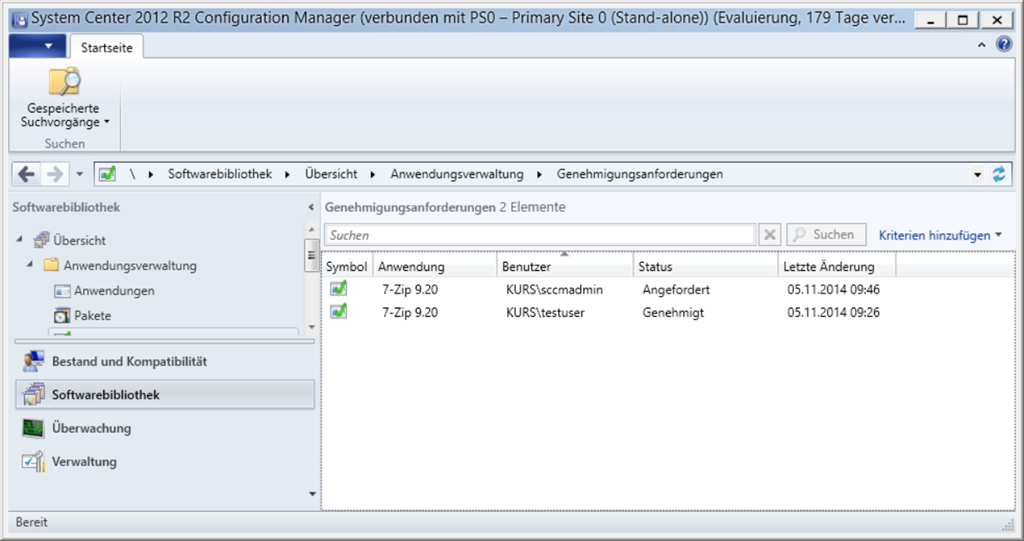Click the breadcrumb root checkmark icon
Image resolution: width=1024 pixels, height=541 pixels.
[x=107, y=174]
